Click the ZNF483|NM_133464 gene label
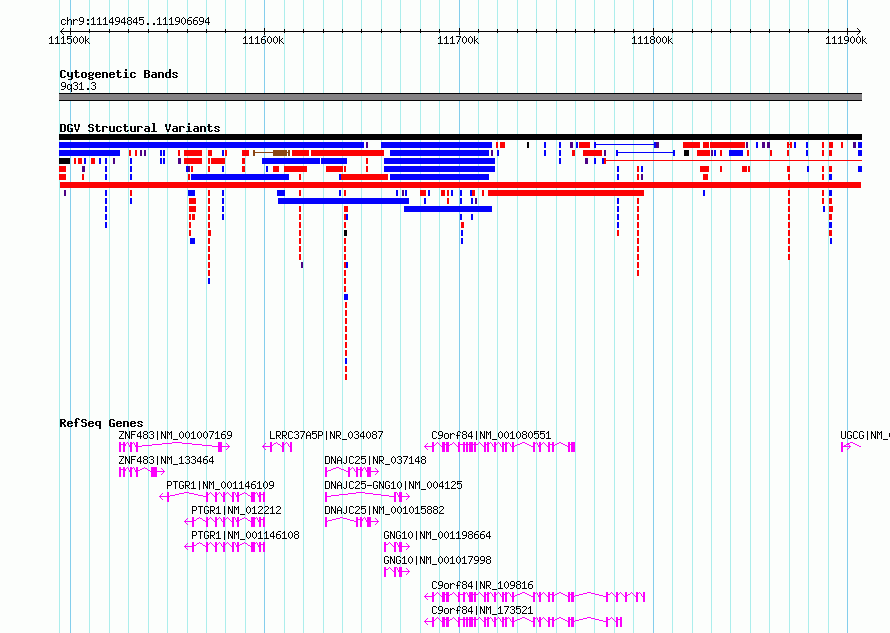The height and width of the screenshot is (633, 890). coord(166,460)
